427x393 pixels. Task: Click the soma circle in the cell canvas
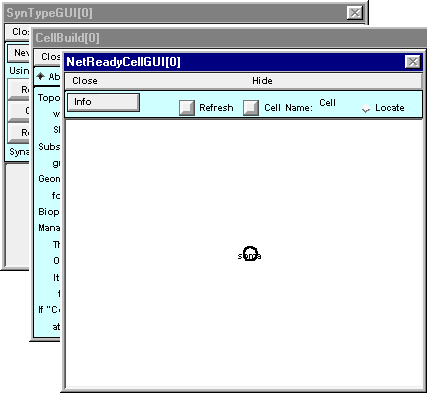coord(250,254)
